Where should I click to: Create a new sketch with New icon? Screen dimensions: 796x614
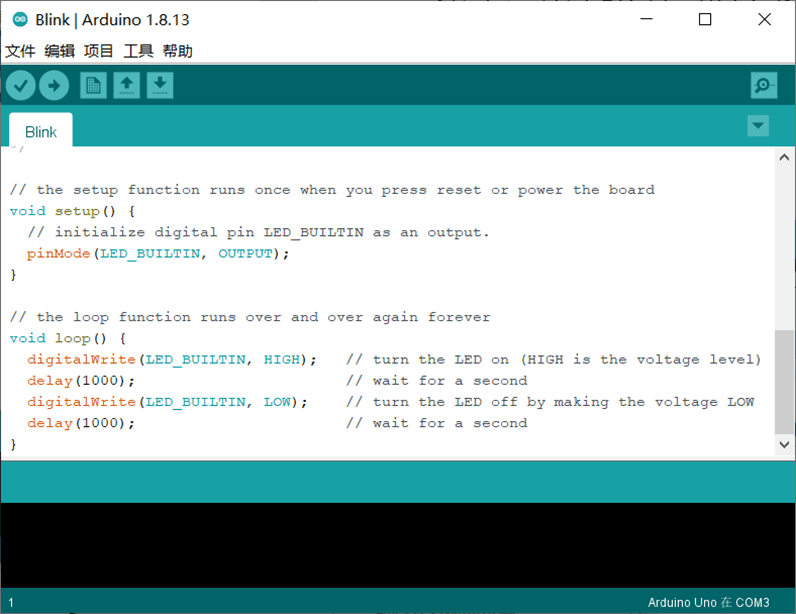coord(93,85)
